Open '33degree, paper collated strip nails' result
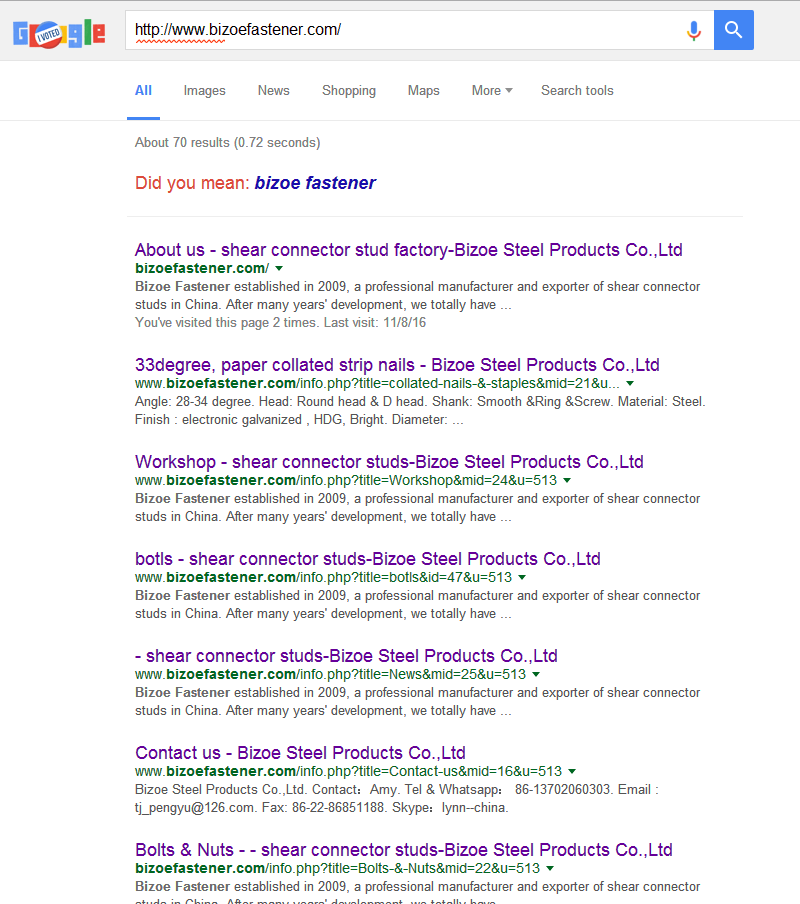 pyautogui.click(x=397, y=365)
